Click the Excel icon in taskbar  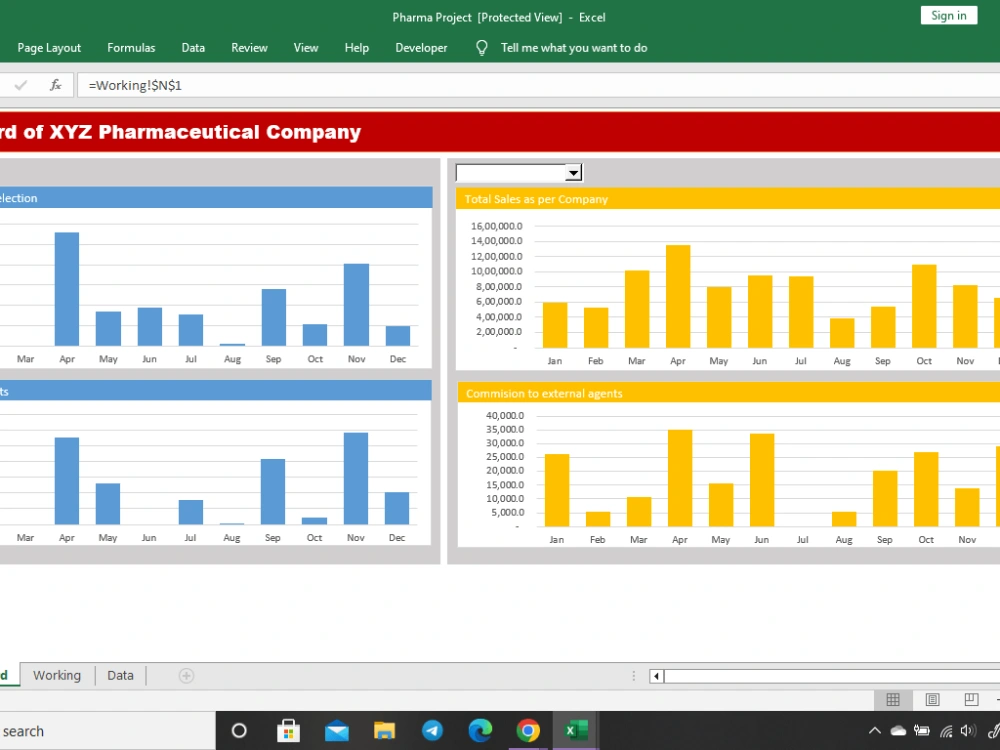pyautogui.click(x=576, y=730)
